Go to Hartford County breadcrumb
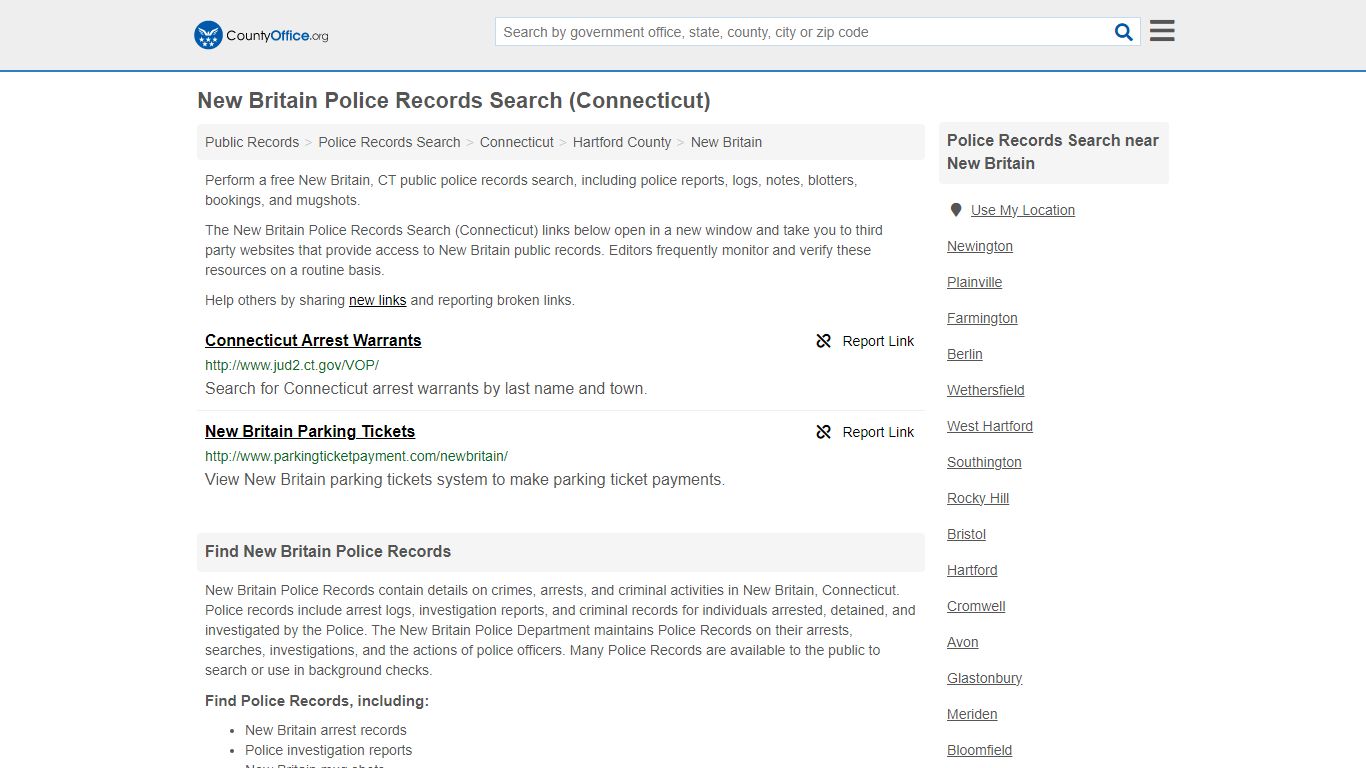Image resolution: width=1366 pixels, height=768 pixels. 622,142
